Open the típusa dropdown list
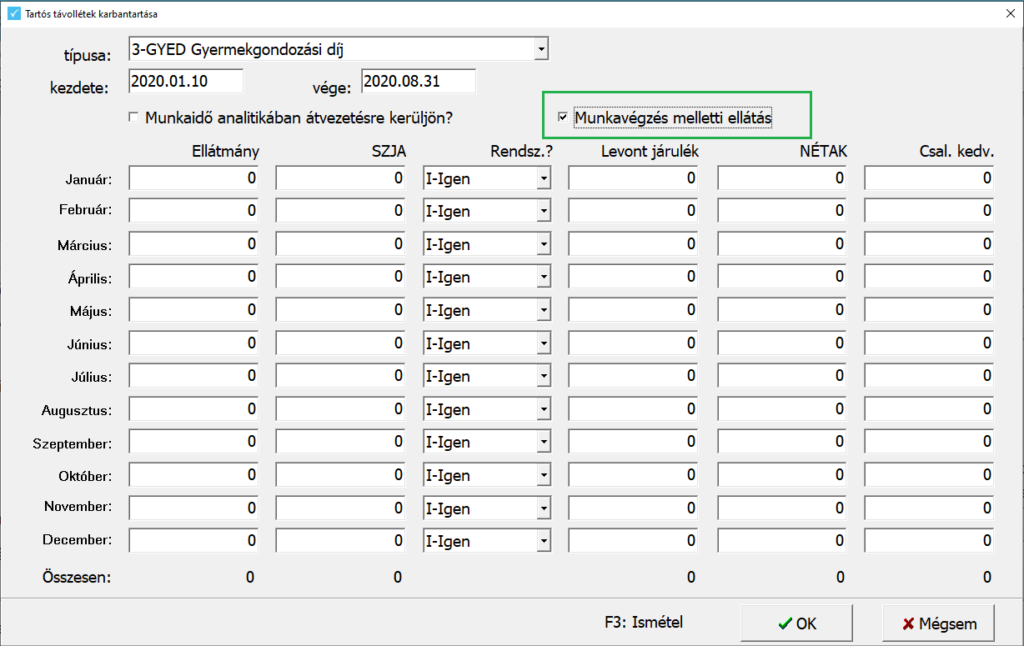 pyautogui.click(x=541, y=48)
